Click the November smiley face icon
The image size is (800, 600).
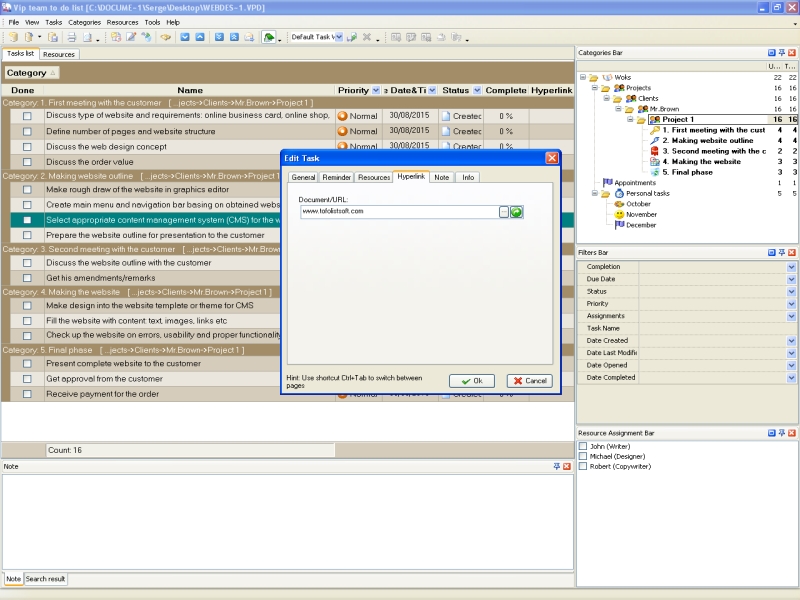pos(619,214)
